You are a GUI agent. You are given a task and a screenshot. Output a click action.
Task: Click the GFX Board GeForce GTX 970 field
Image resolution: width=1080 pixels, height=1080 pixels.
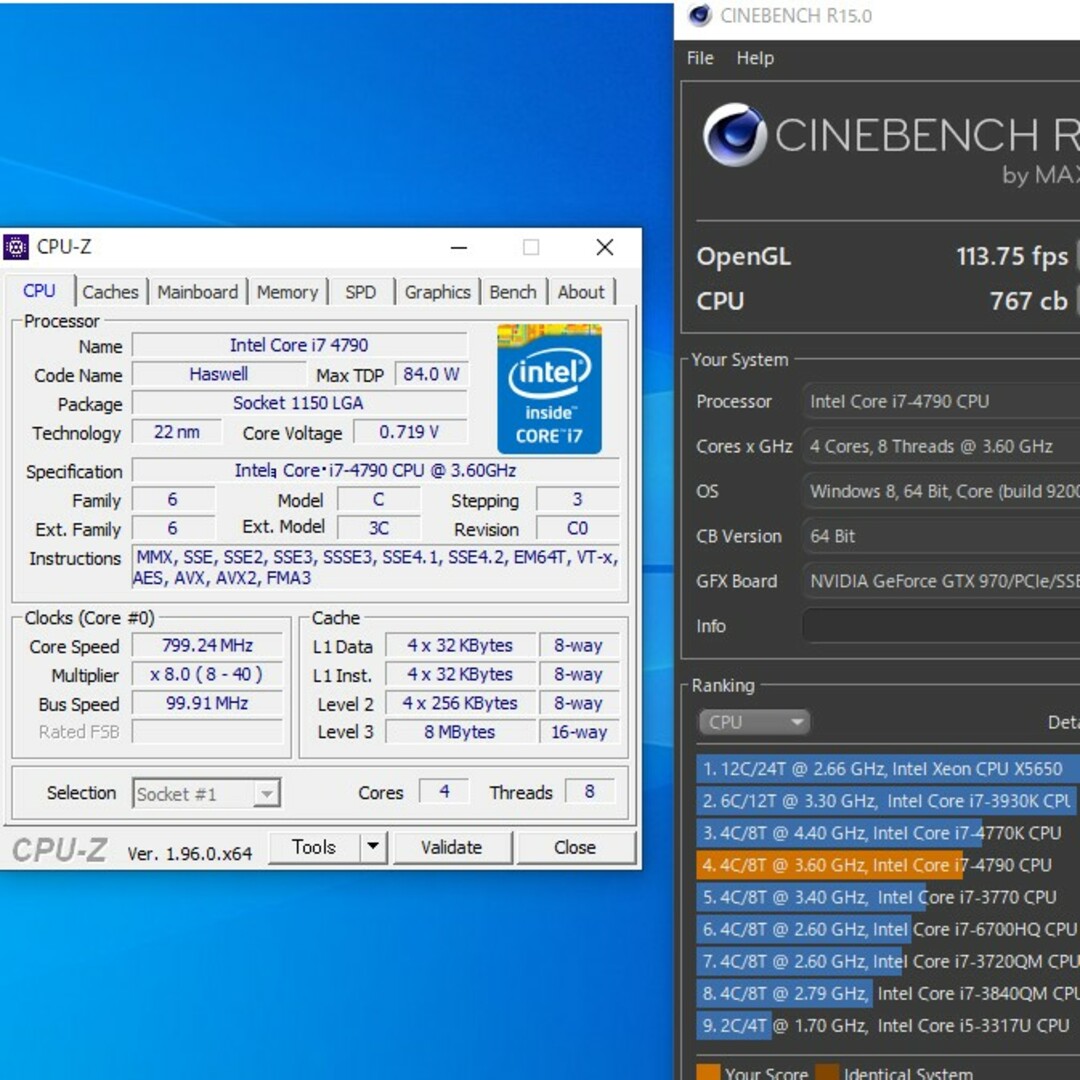941,581
